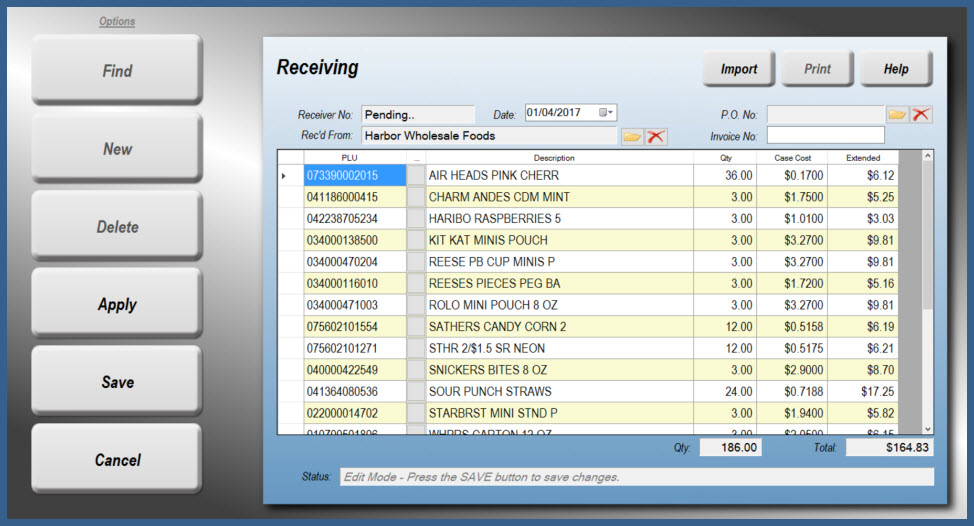Create a New receiver record

(x=117, y=148)
